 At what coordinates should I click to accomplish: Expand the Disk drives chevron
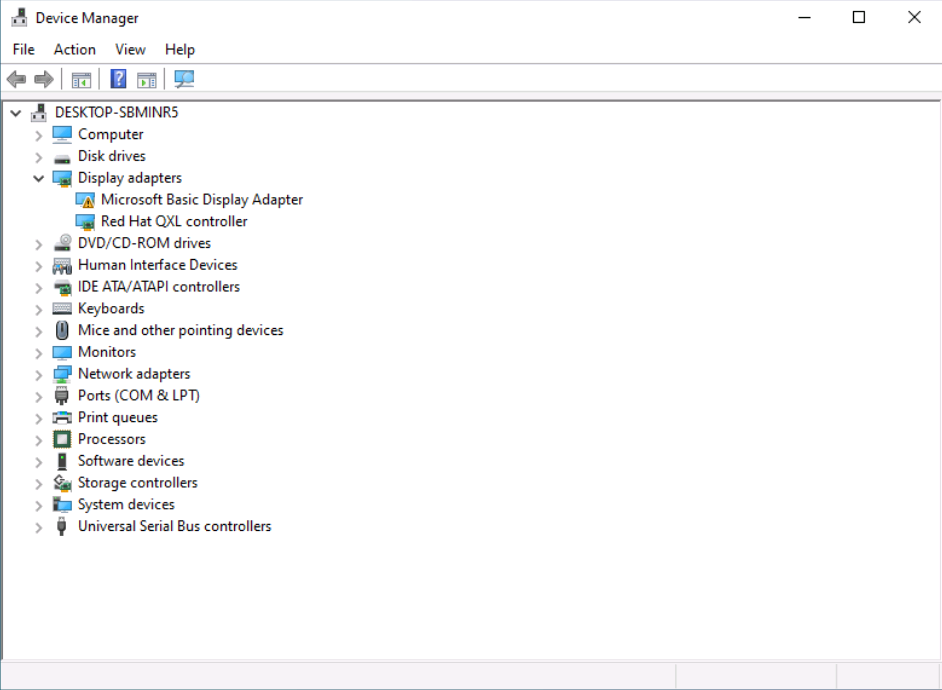pyautogui.click(x=38, y=157)
